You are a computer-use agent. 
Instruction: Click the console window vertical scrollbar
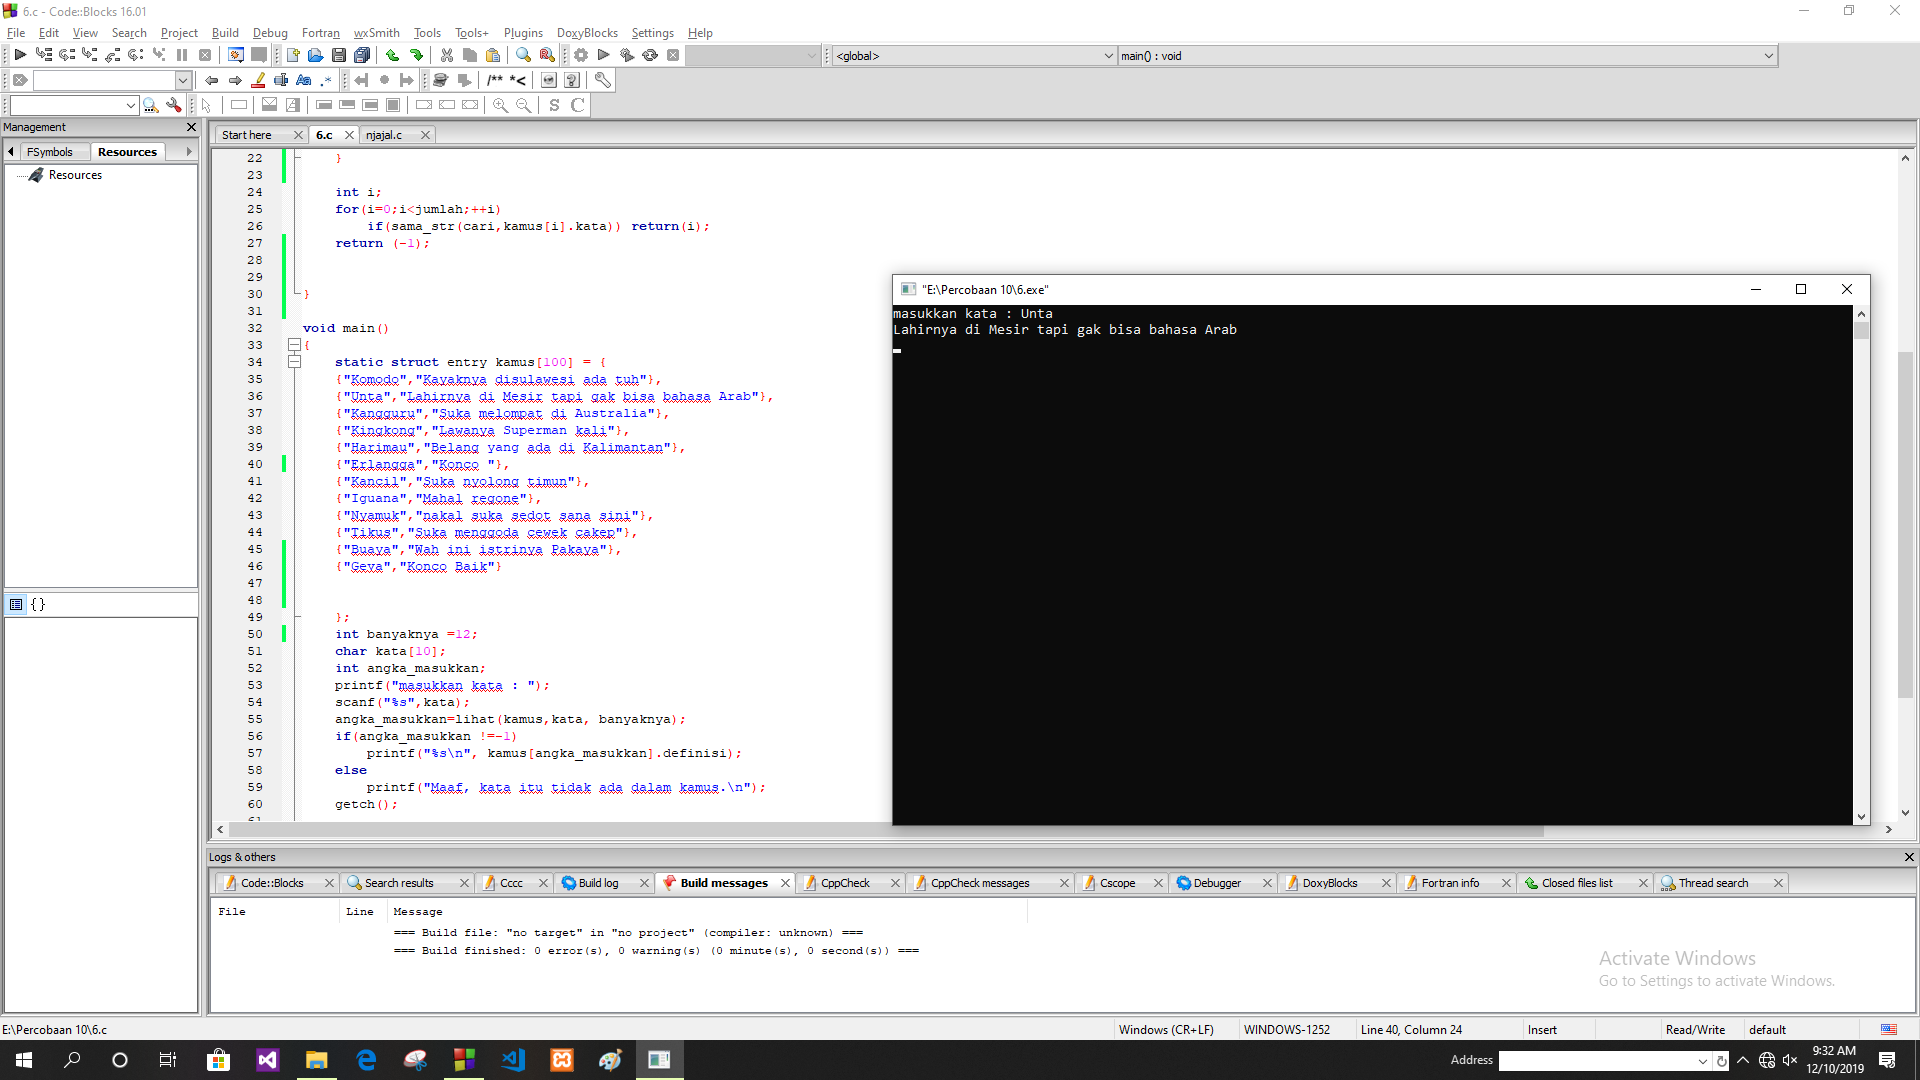[x=1861, y=565]
